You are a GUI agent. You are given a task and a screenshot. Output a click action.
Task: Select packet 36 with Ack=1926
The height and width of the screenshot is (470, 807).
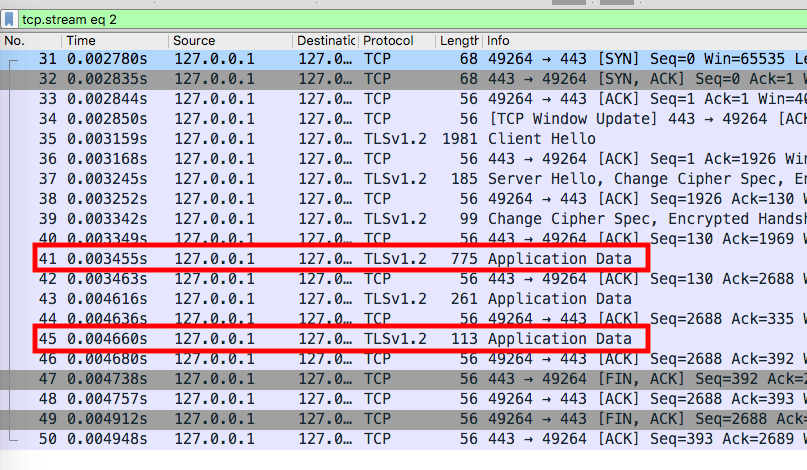click(x=404, y=159)
